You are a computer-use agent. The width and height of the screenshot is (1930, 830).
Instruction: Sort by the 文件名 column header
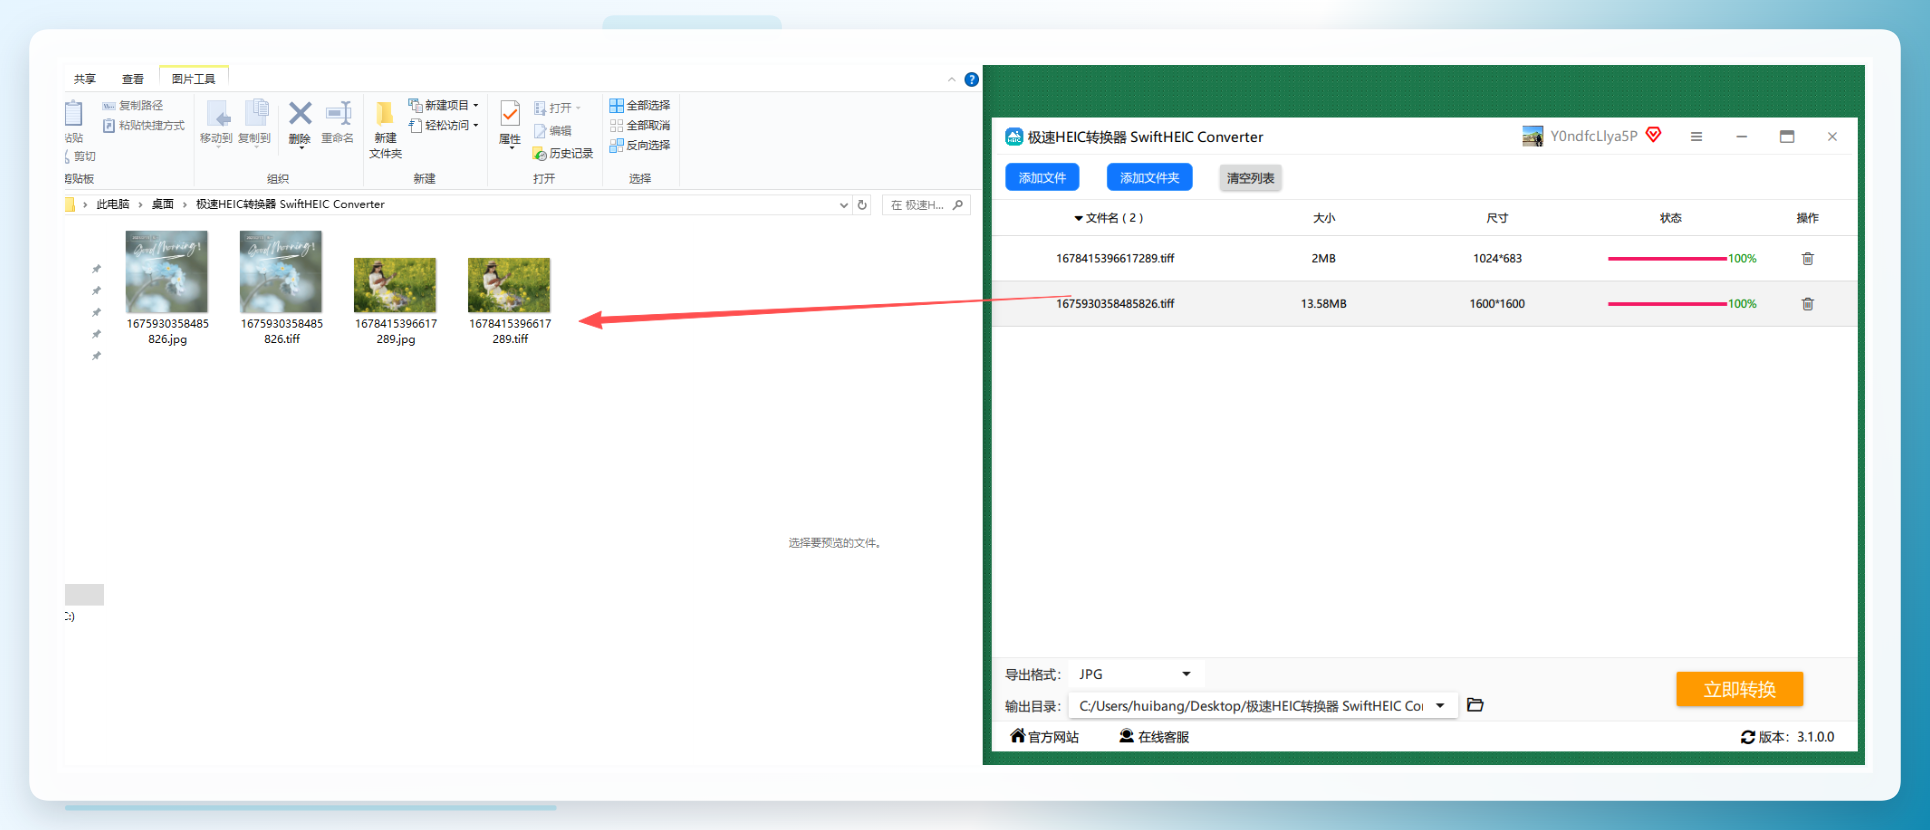coord(1109,218)
